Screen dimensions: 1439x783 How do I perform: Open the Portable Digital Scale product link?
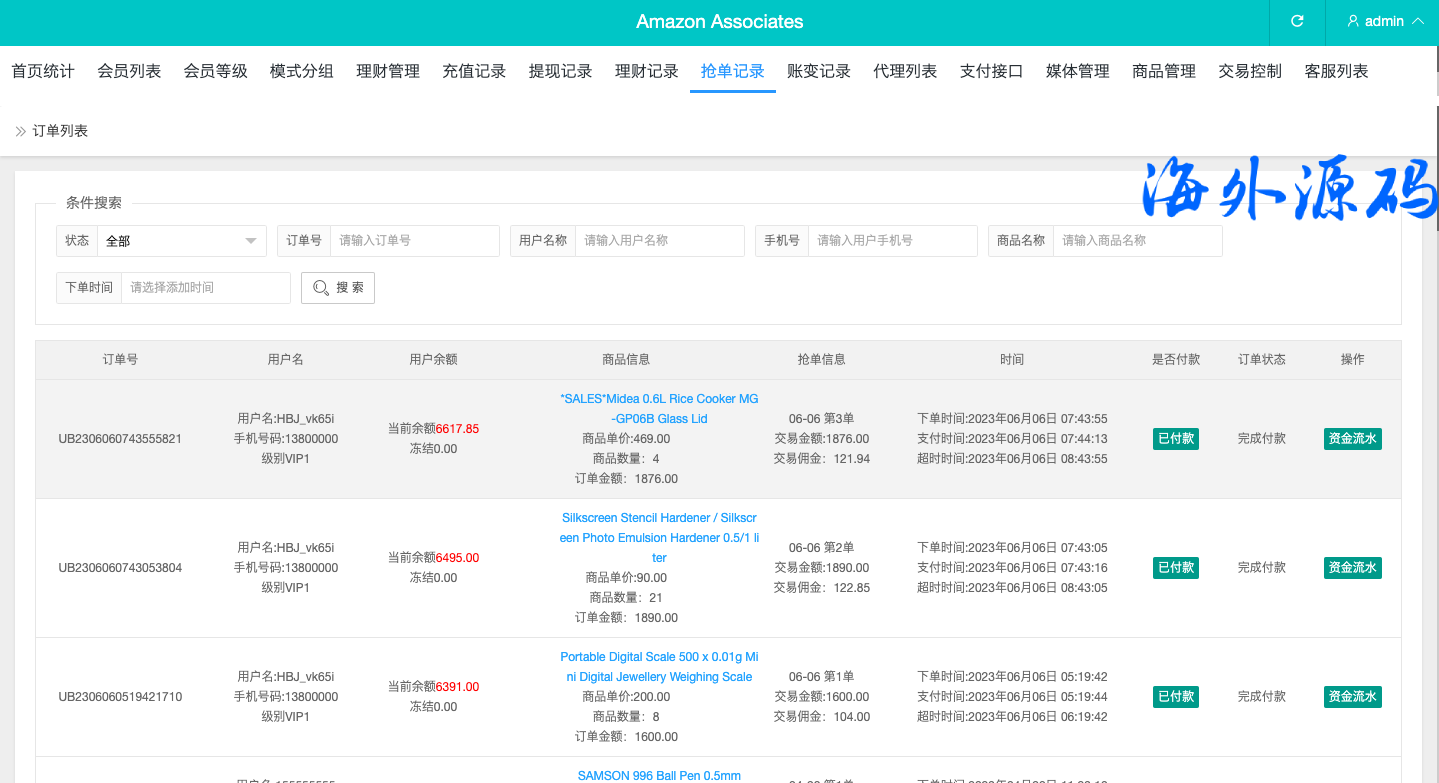pyautogui.click(x=659, y=666)
